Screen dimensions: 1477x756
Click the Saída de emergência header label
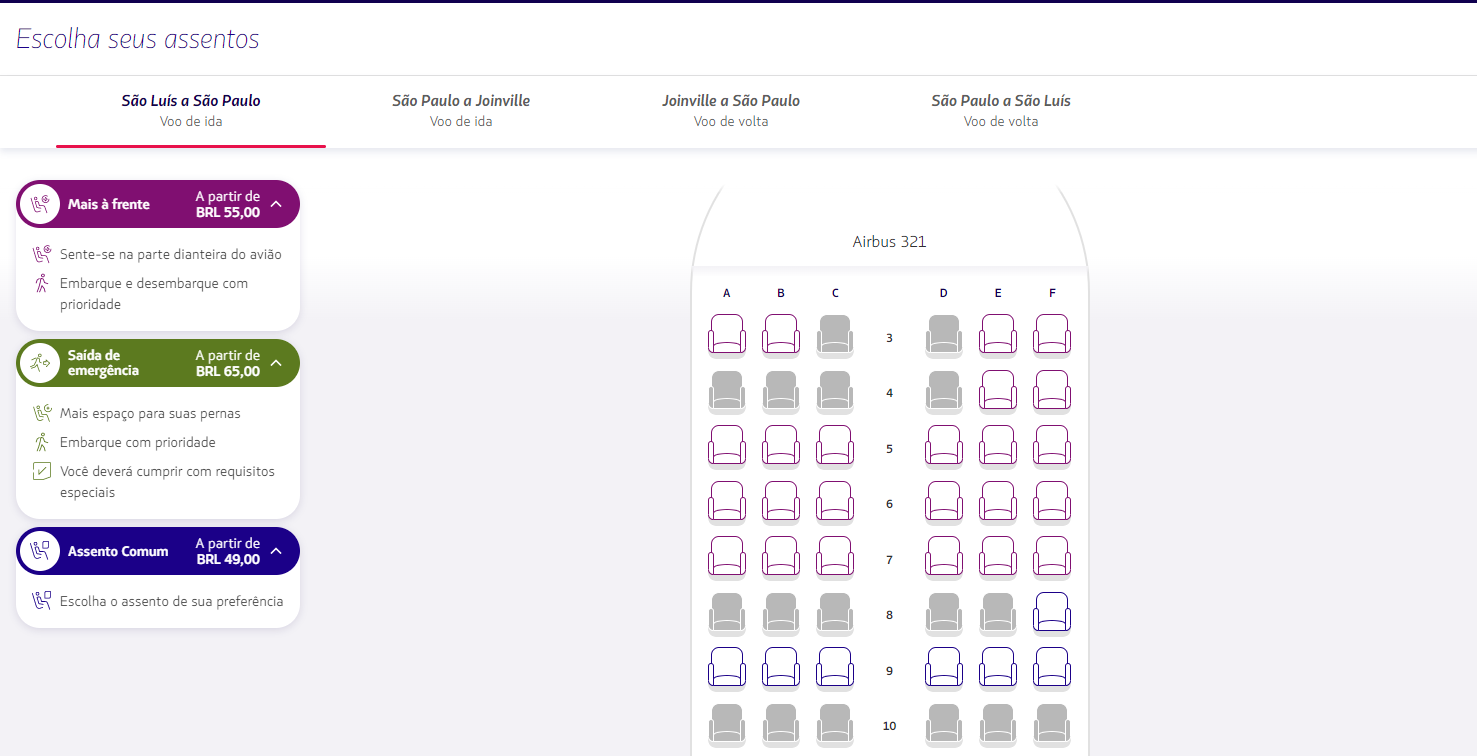click(104, 363)
